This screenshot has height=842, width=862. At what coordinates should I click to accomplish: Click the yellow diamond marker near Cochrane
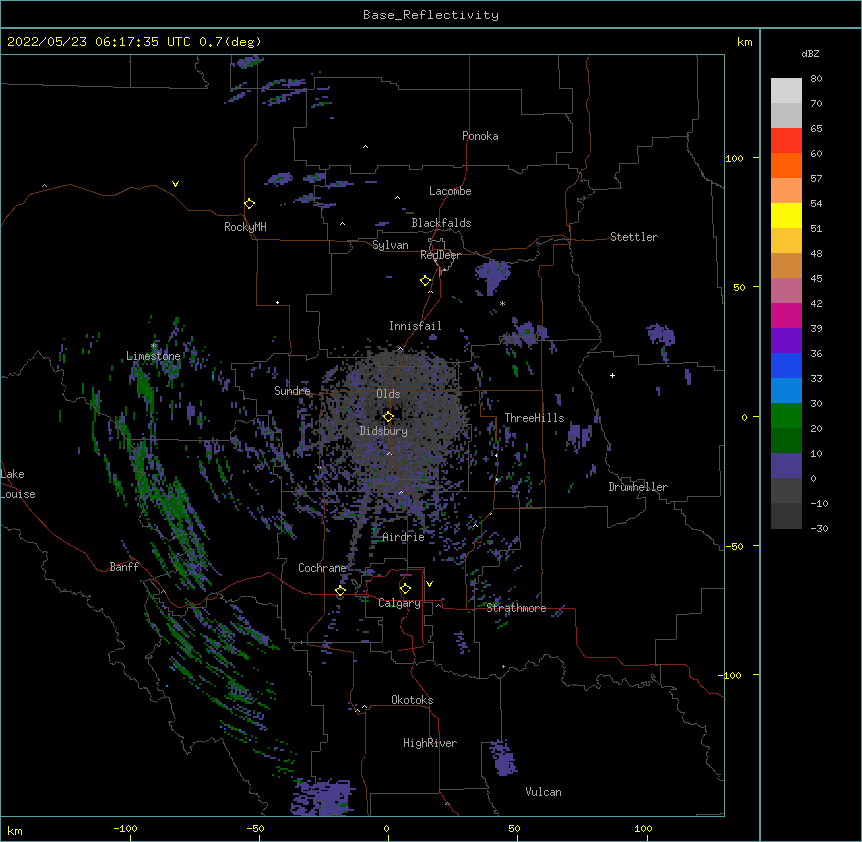coord(340,591)
